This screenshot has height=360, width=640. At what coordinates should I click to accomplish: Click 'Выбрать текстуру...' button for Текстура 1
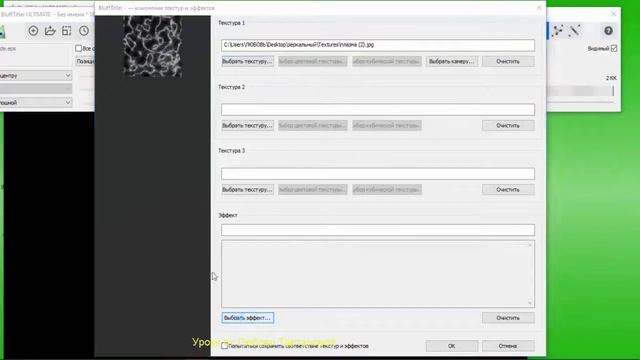tap(247, 61)
